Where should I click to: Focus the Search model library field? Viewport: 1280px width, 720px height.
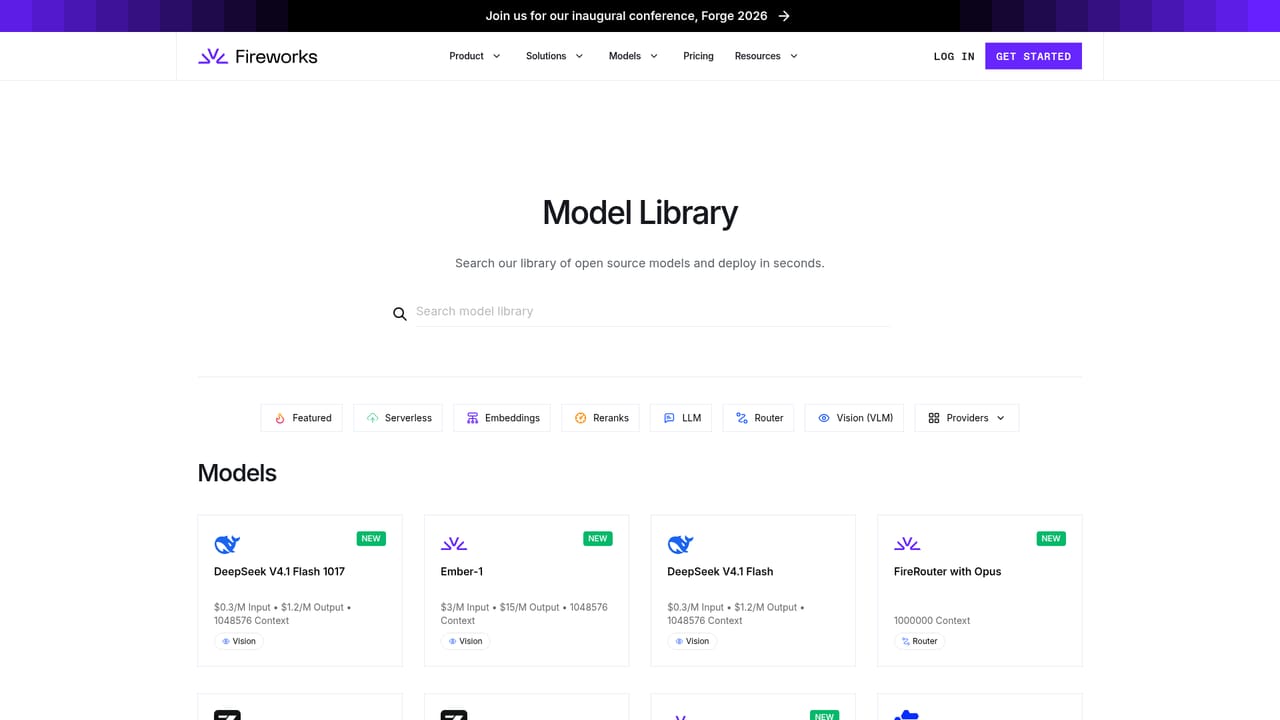pyautogui.click(x=652, y=312)
